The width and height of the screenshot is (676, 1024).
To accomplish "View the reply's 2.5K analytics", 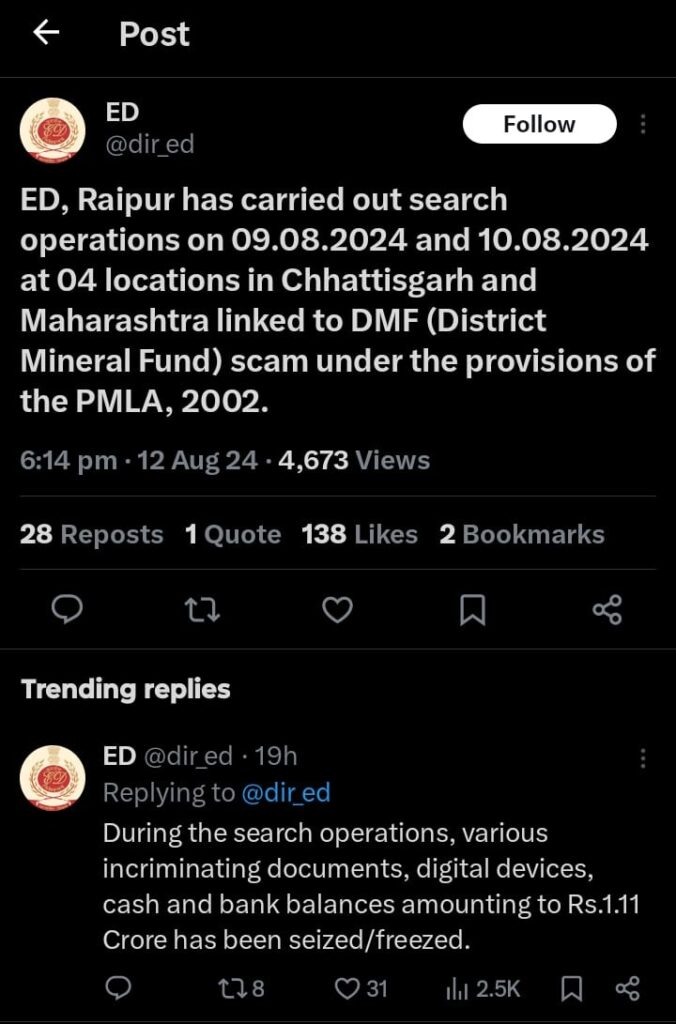I will pos(483,989).
